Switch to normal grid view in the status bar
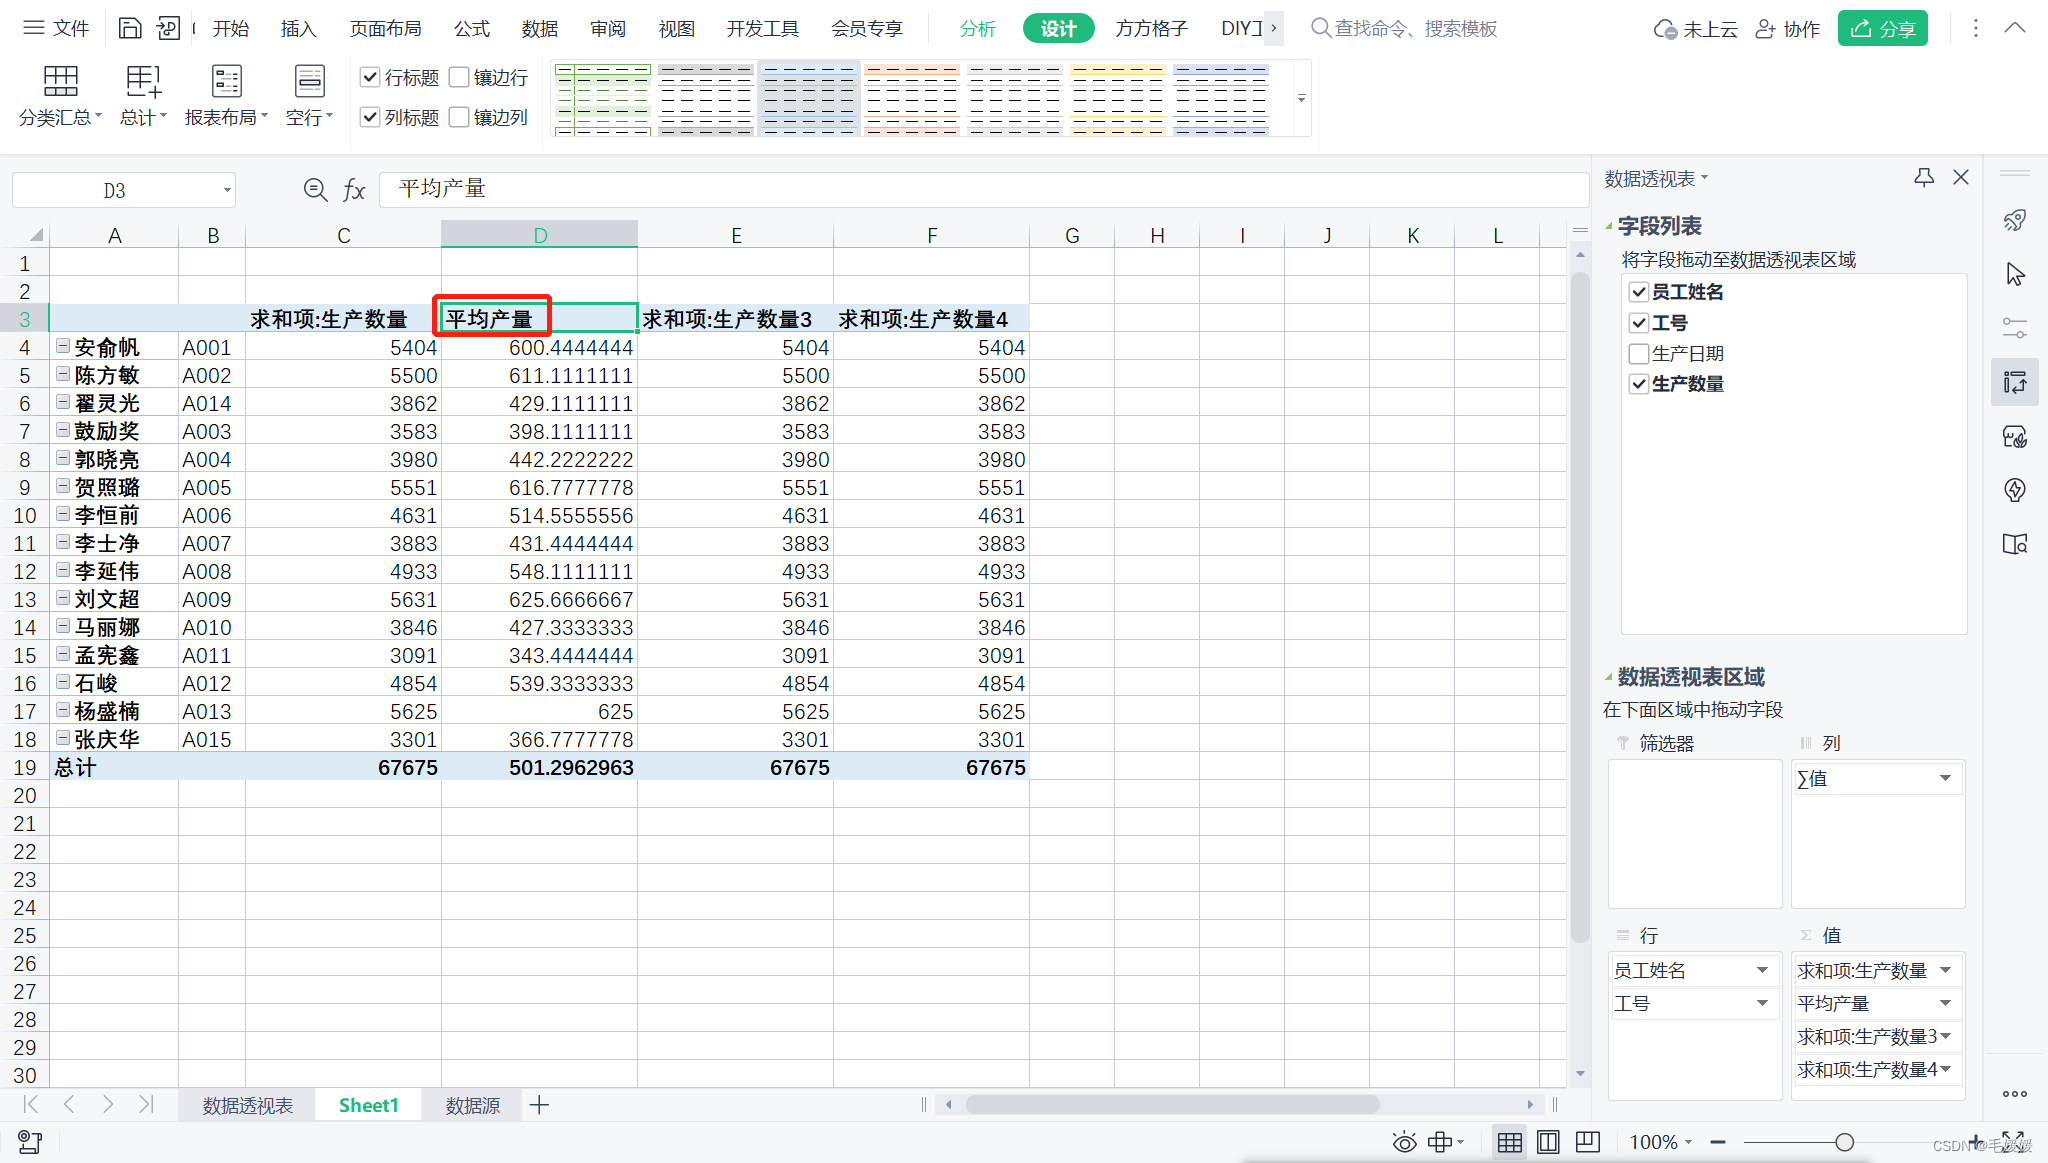The width and height of the screenshot is (2048, 1163). 1510,1142
